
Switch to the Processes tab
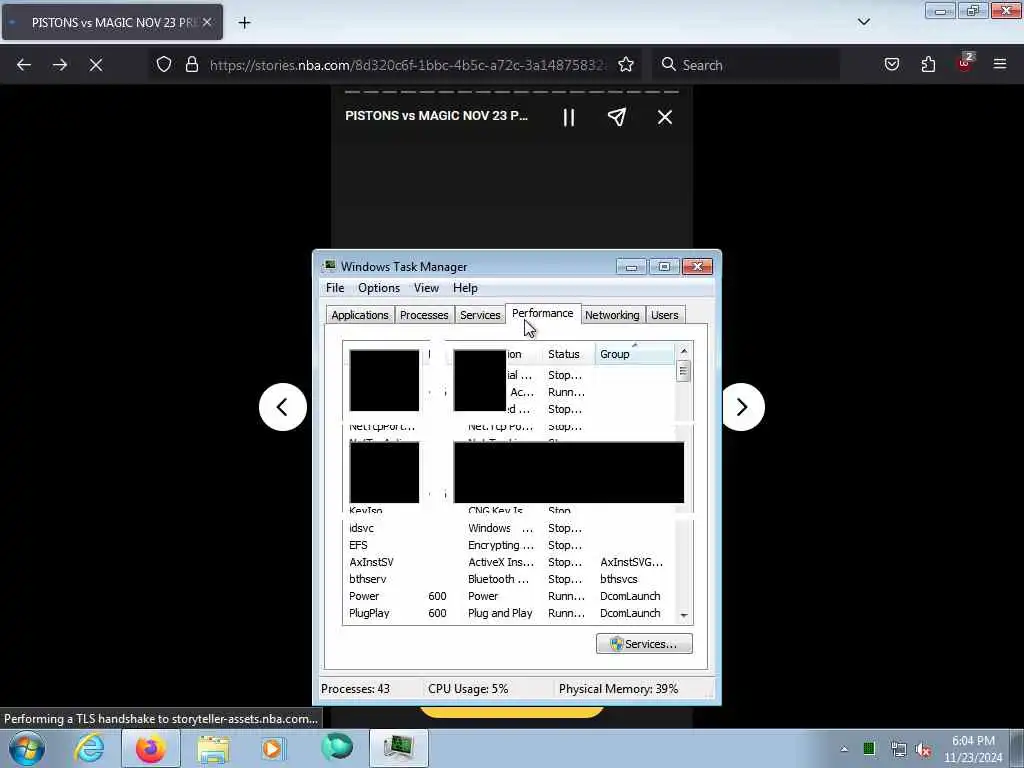424,315
